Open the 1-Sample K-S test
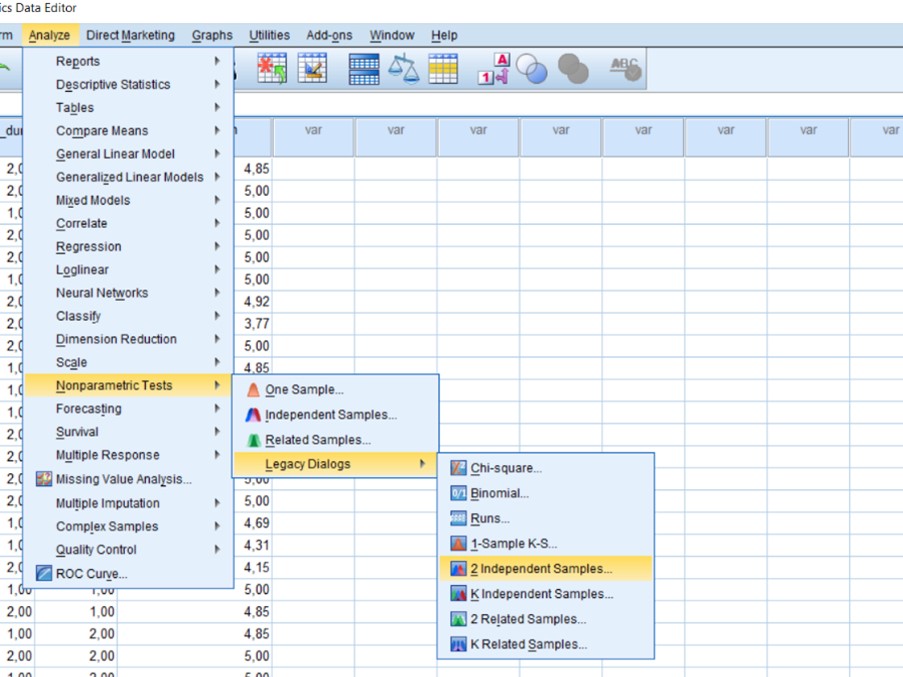 pos(513,544)
